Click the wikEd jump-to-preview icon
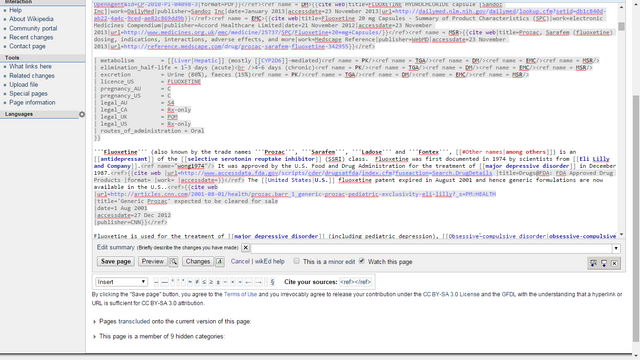 pyautogui.click(x=593, y=263)
